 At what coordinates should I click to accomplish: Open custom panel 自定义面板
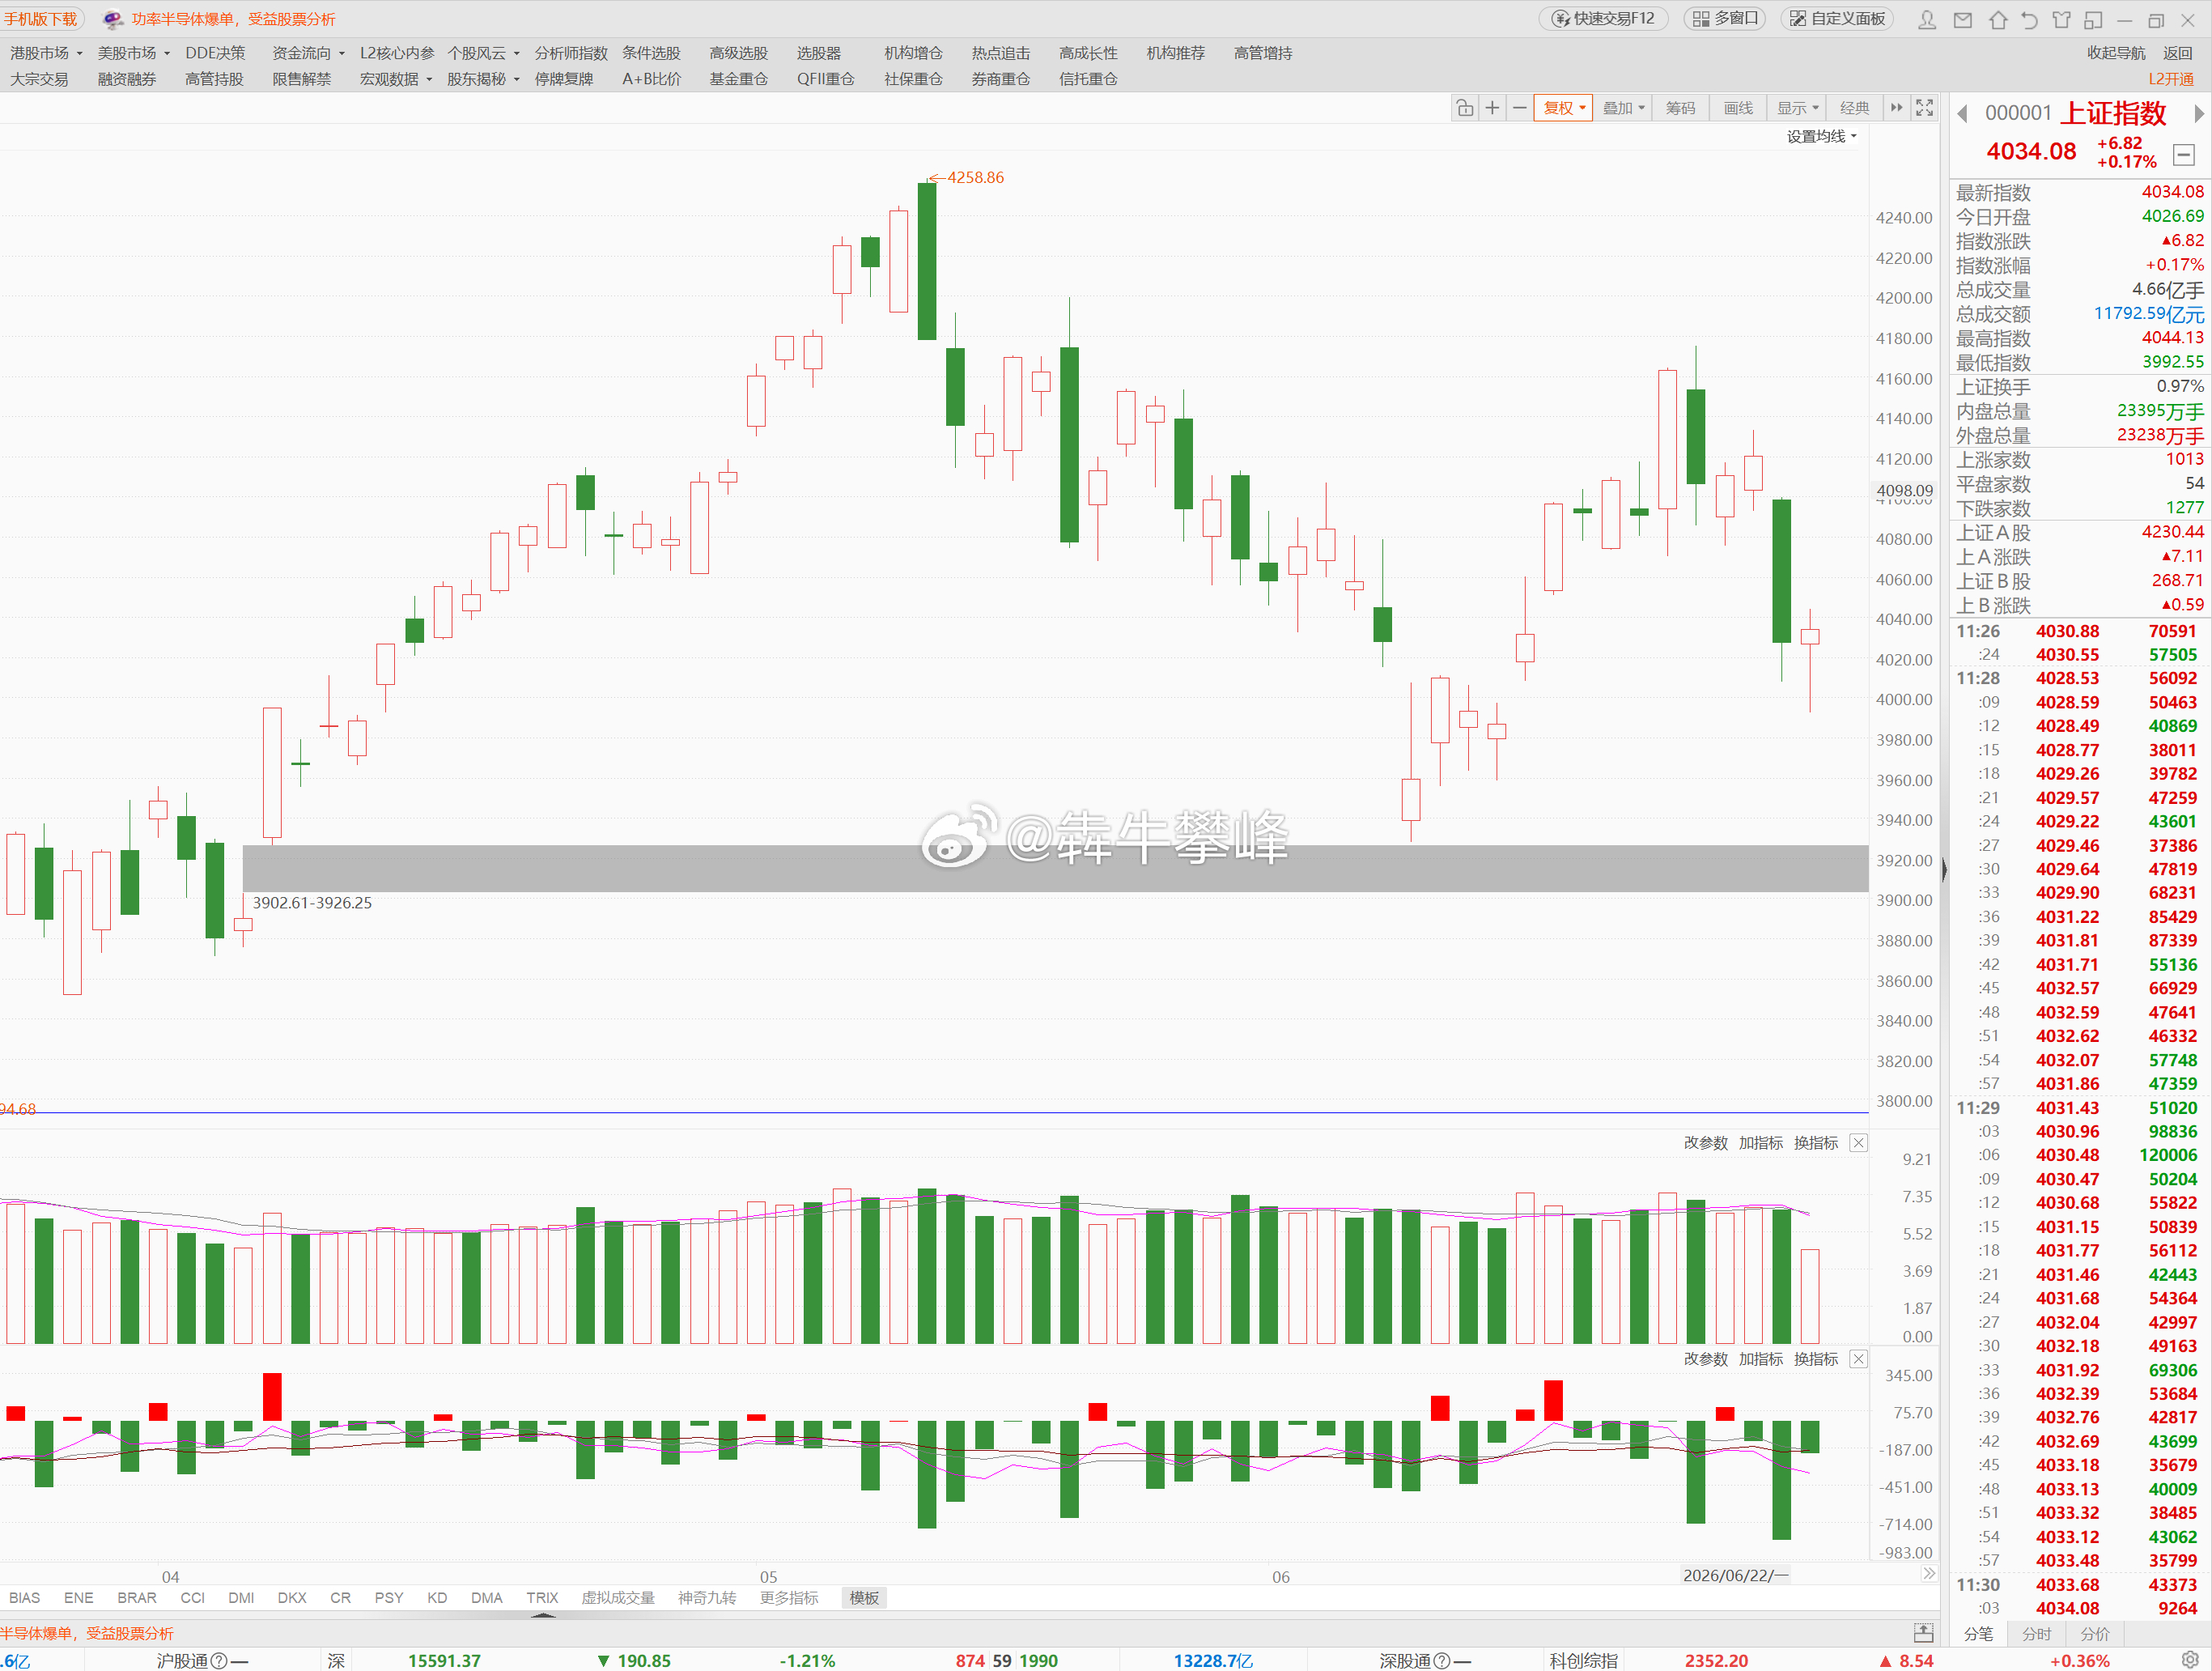(x=1837, y=18)
